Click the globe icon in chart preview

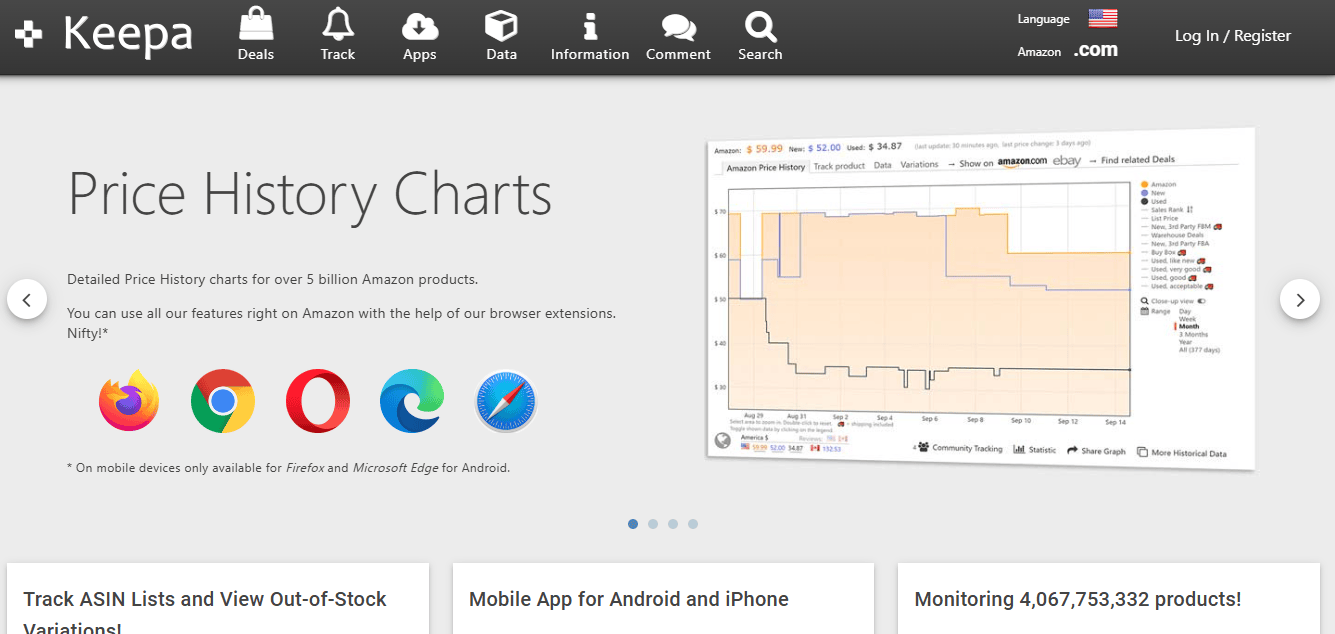point(722,441)
